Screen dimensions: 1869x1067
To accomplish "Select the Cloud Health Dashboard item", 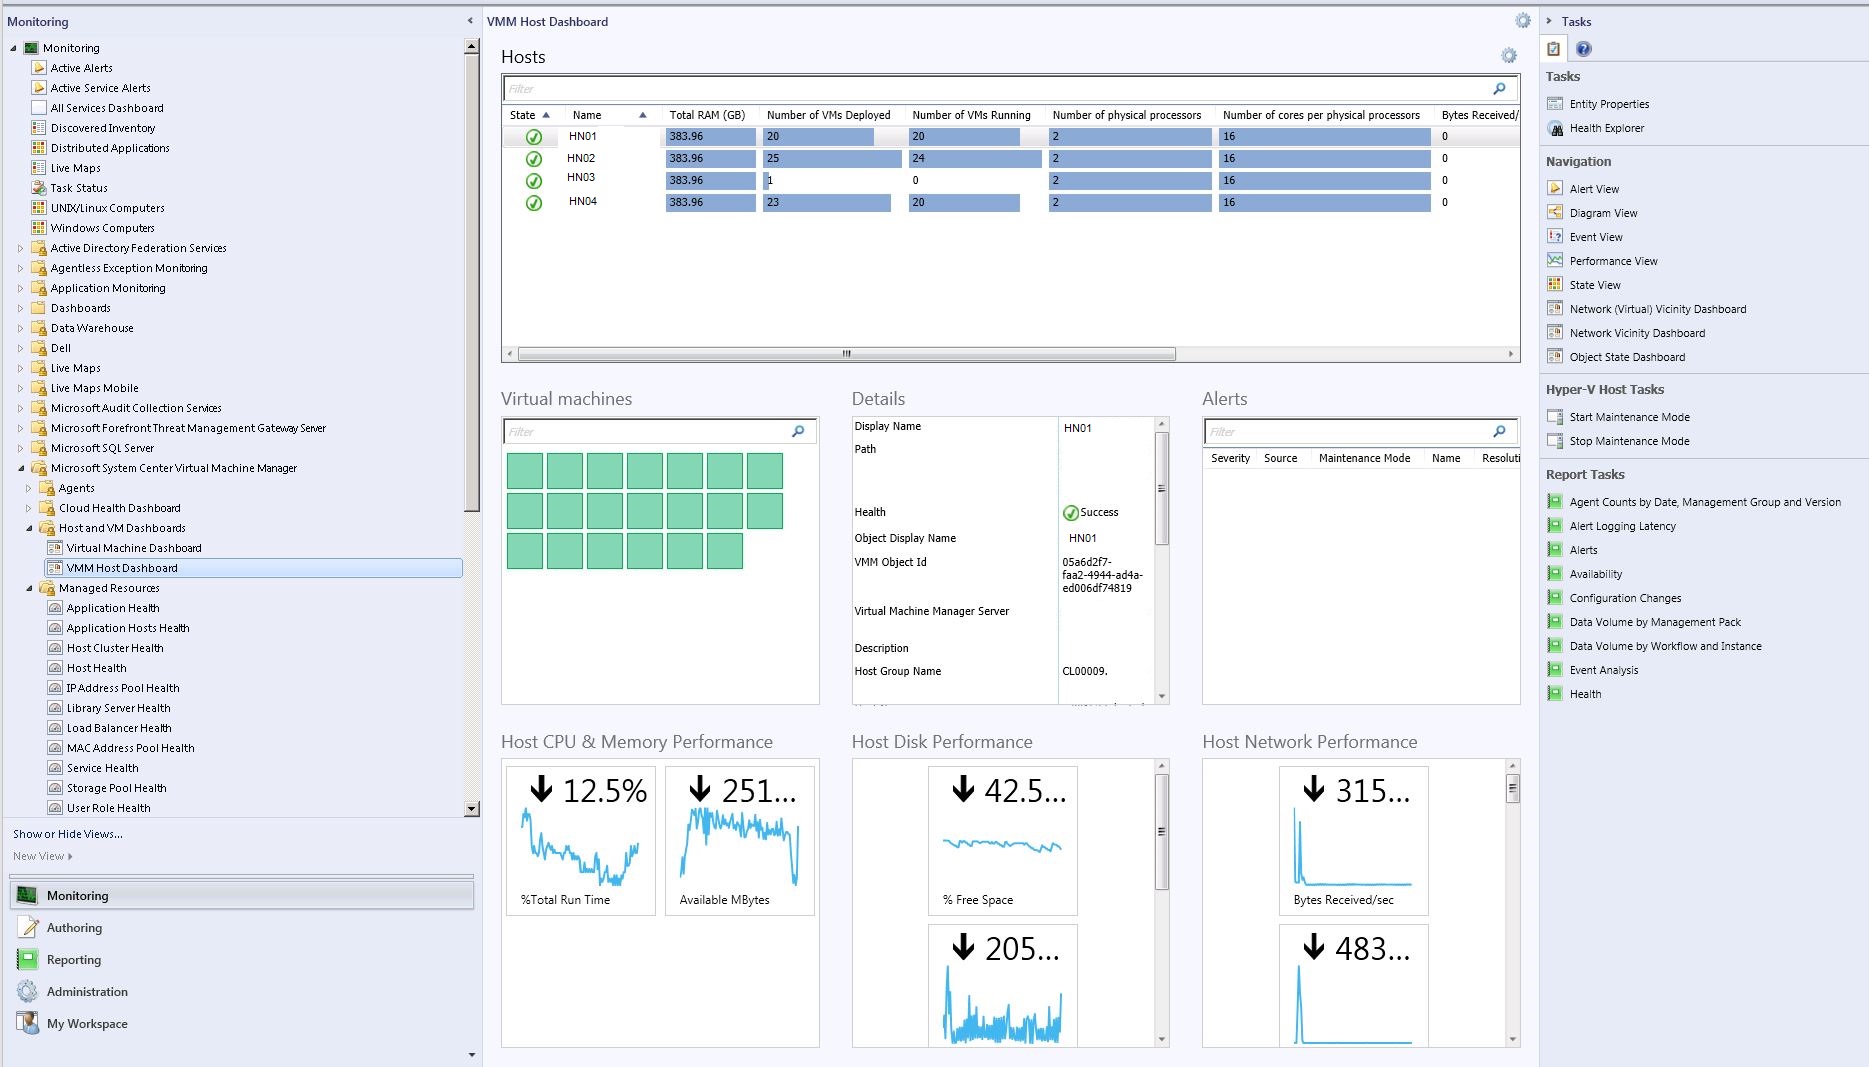I will 119,508.
